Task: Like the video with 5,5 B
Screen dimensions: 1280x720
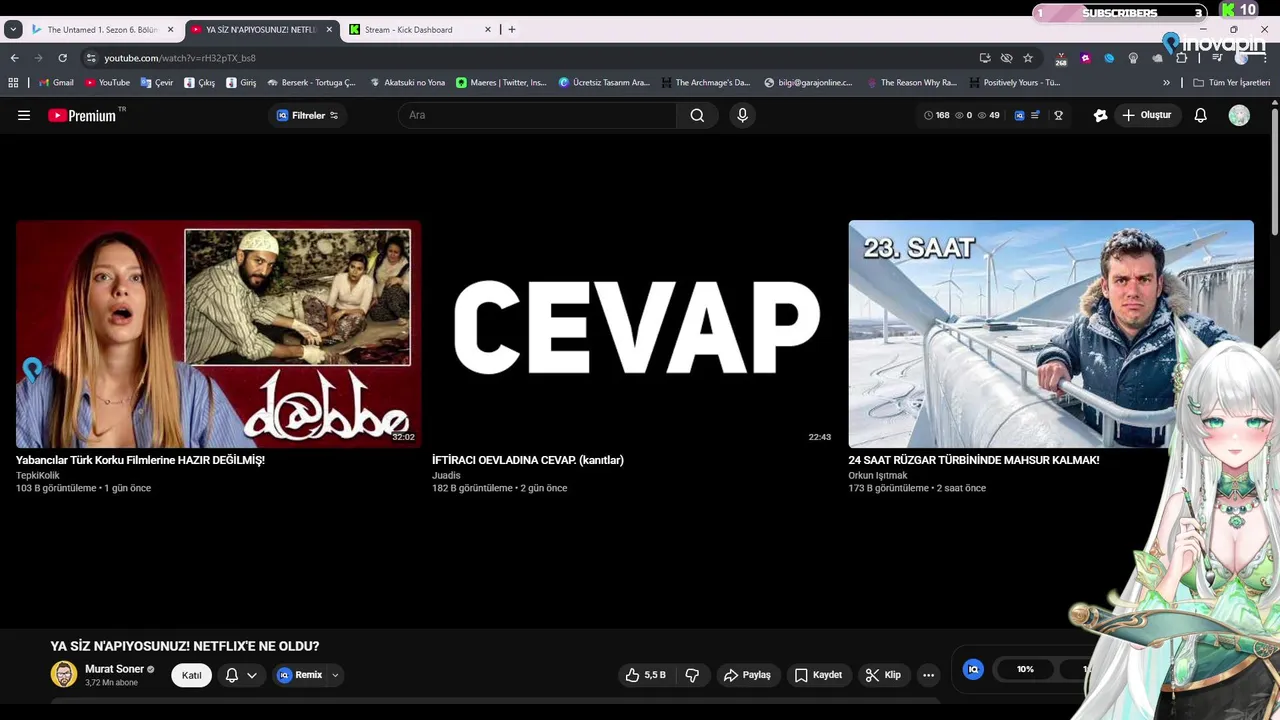Action: (x=646, y=675)
